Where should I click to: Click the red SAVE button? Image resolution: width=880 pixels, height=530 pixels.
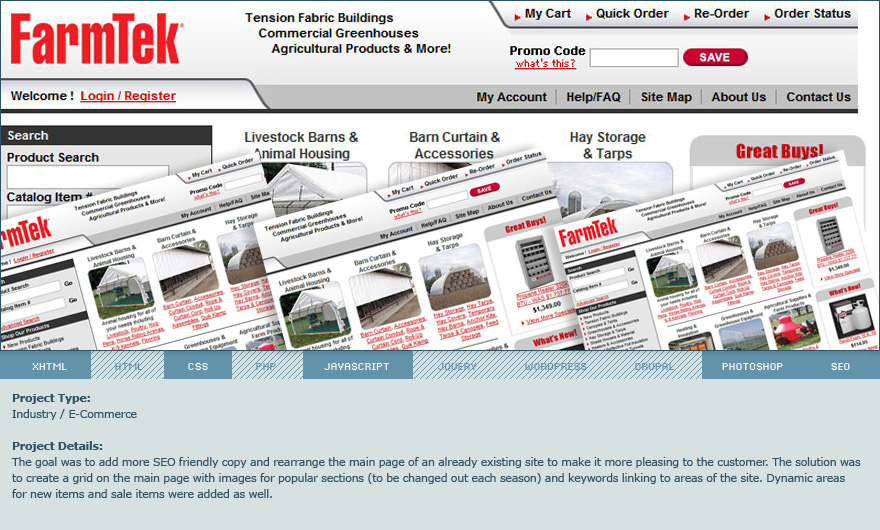coord(715,57)
